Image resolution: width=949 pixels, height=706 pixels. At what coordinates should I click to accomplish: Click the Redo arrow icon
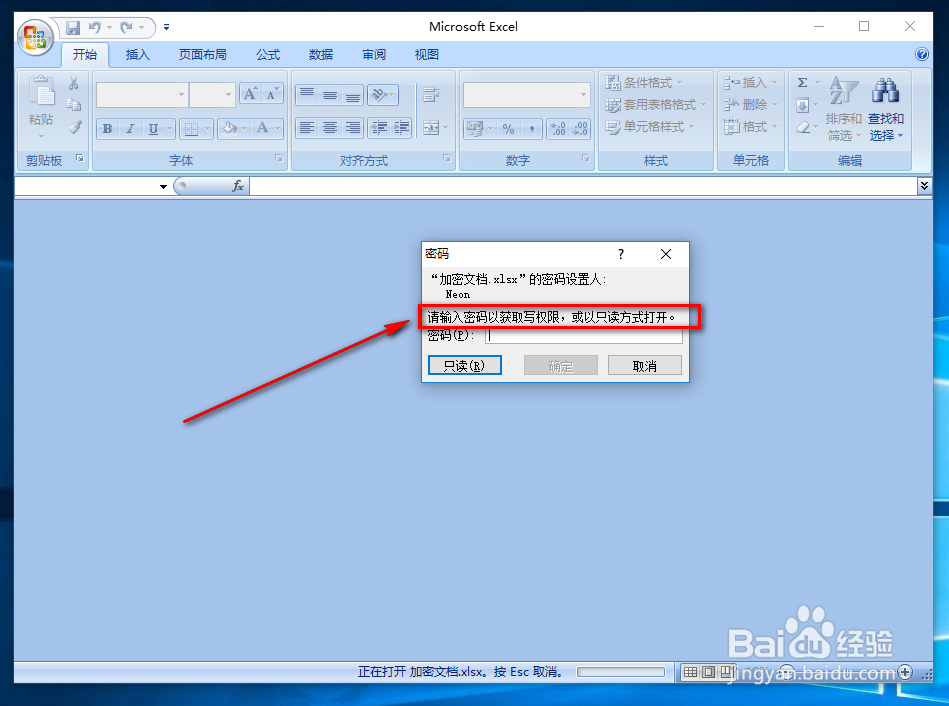pyautogui.click(x=126, y=27)
